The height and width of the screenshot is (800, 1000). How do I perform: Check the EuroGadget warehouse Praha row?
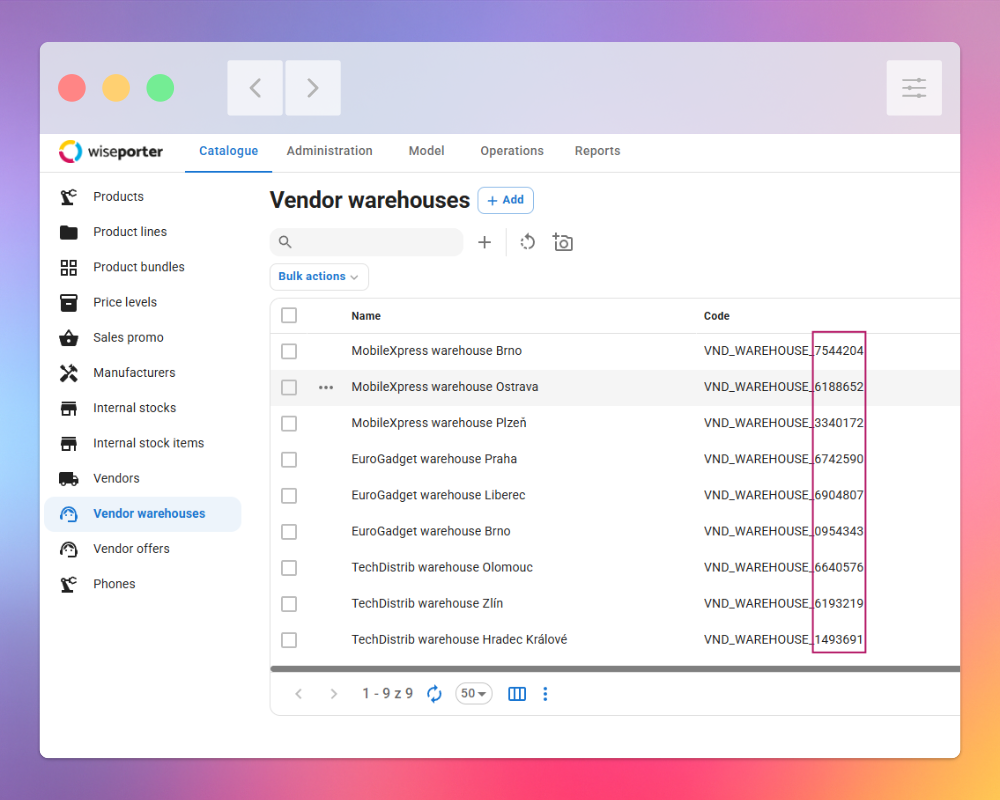289,459
